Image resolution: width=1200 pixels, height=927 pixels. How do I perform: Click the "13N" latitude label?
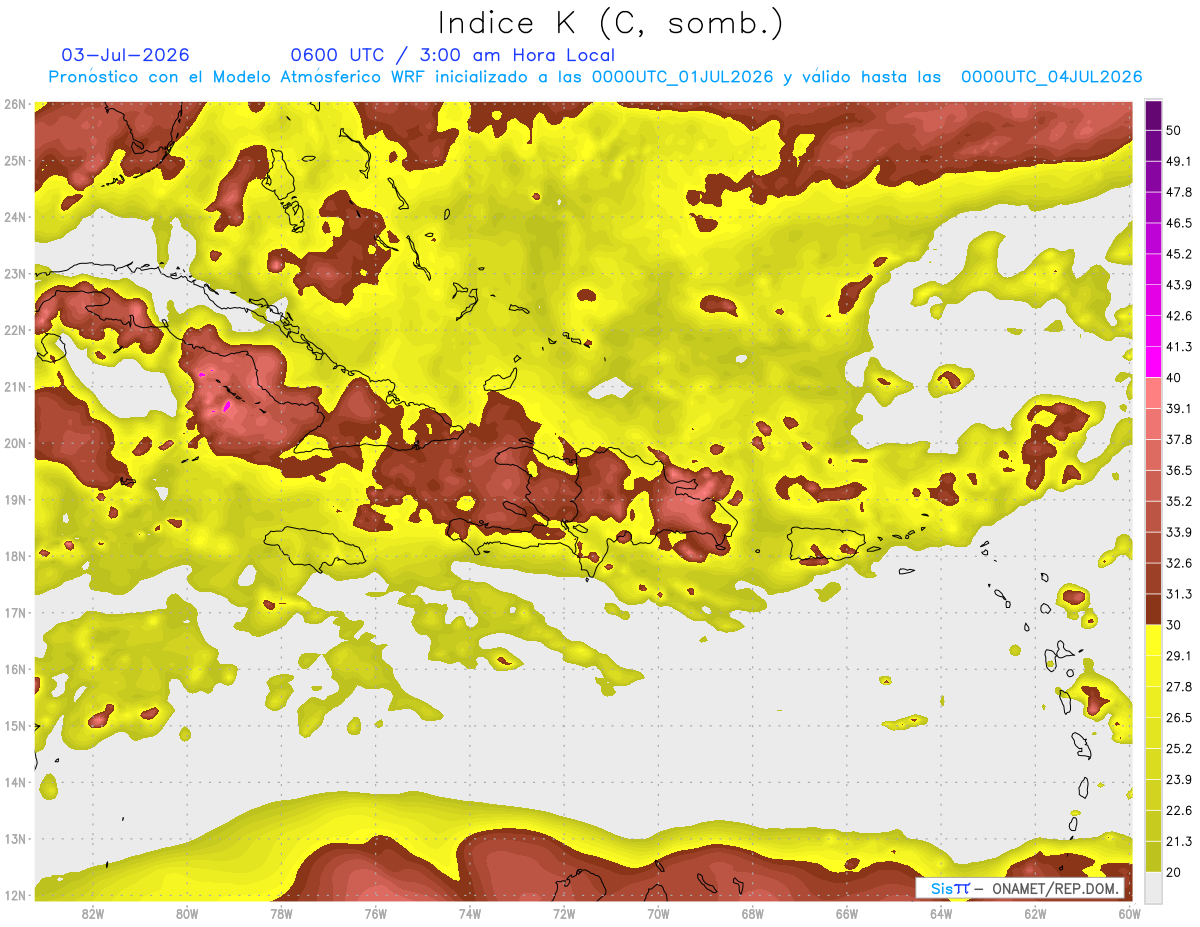14,838
